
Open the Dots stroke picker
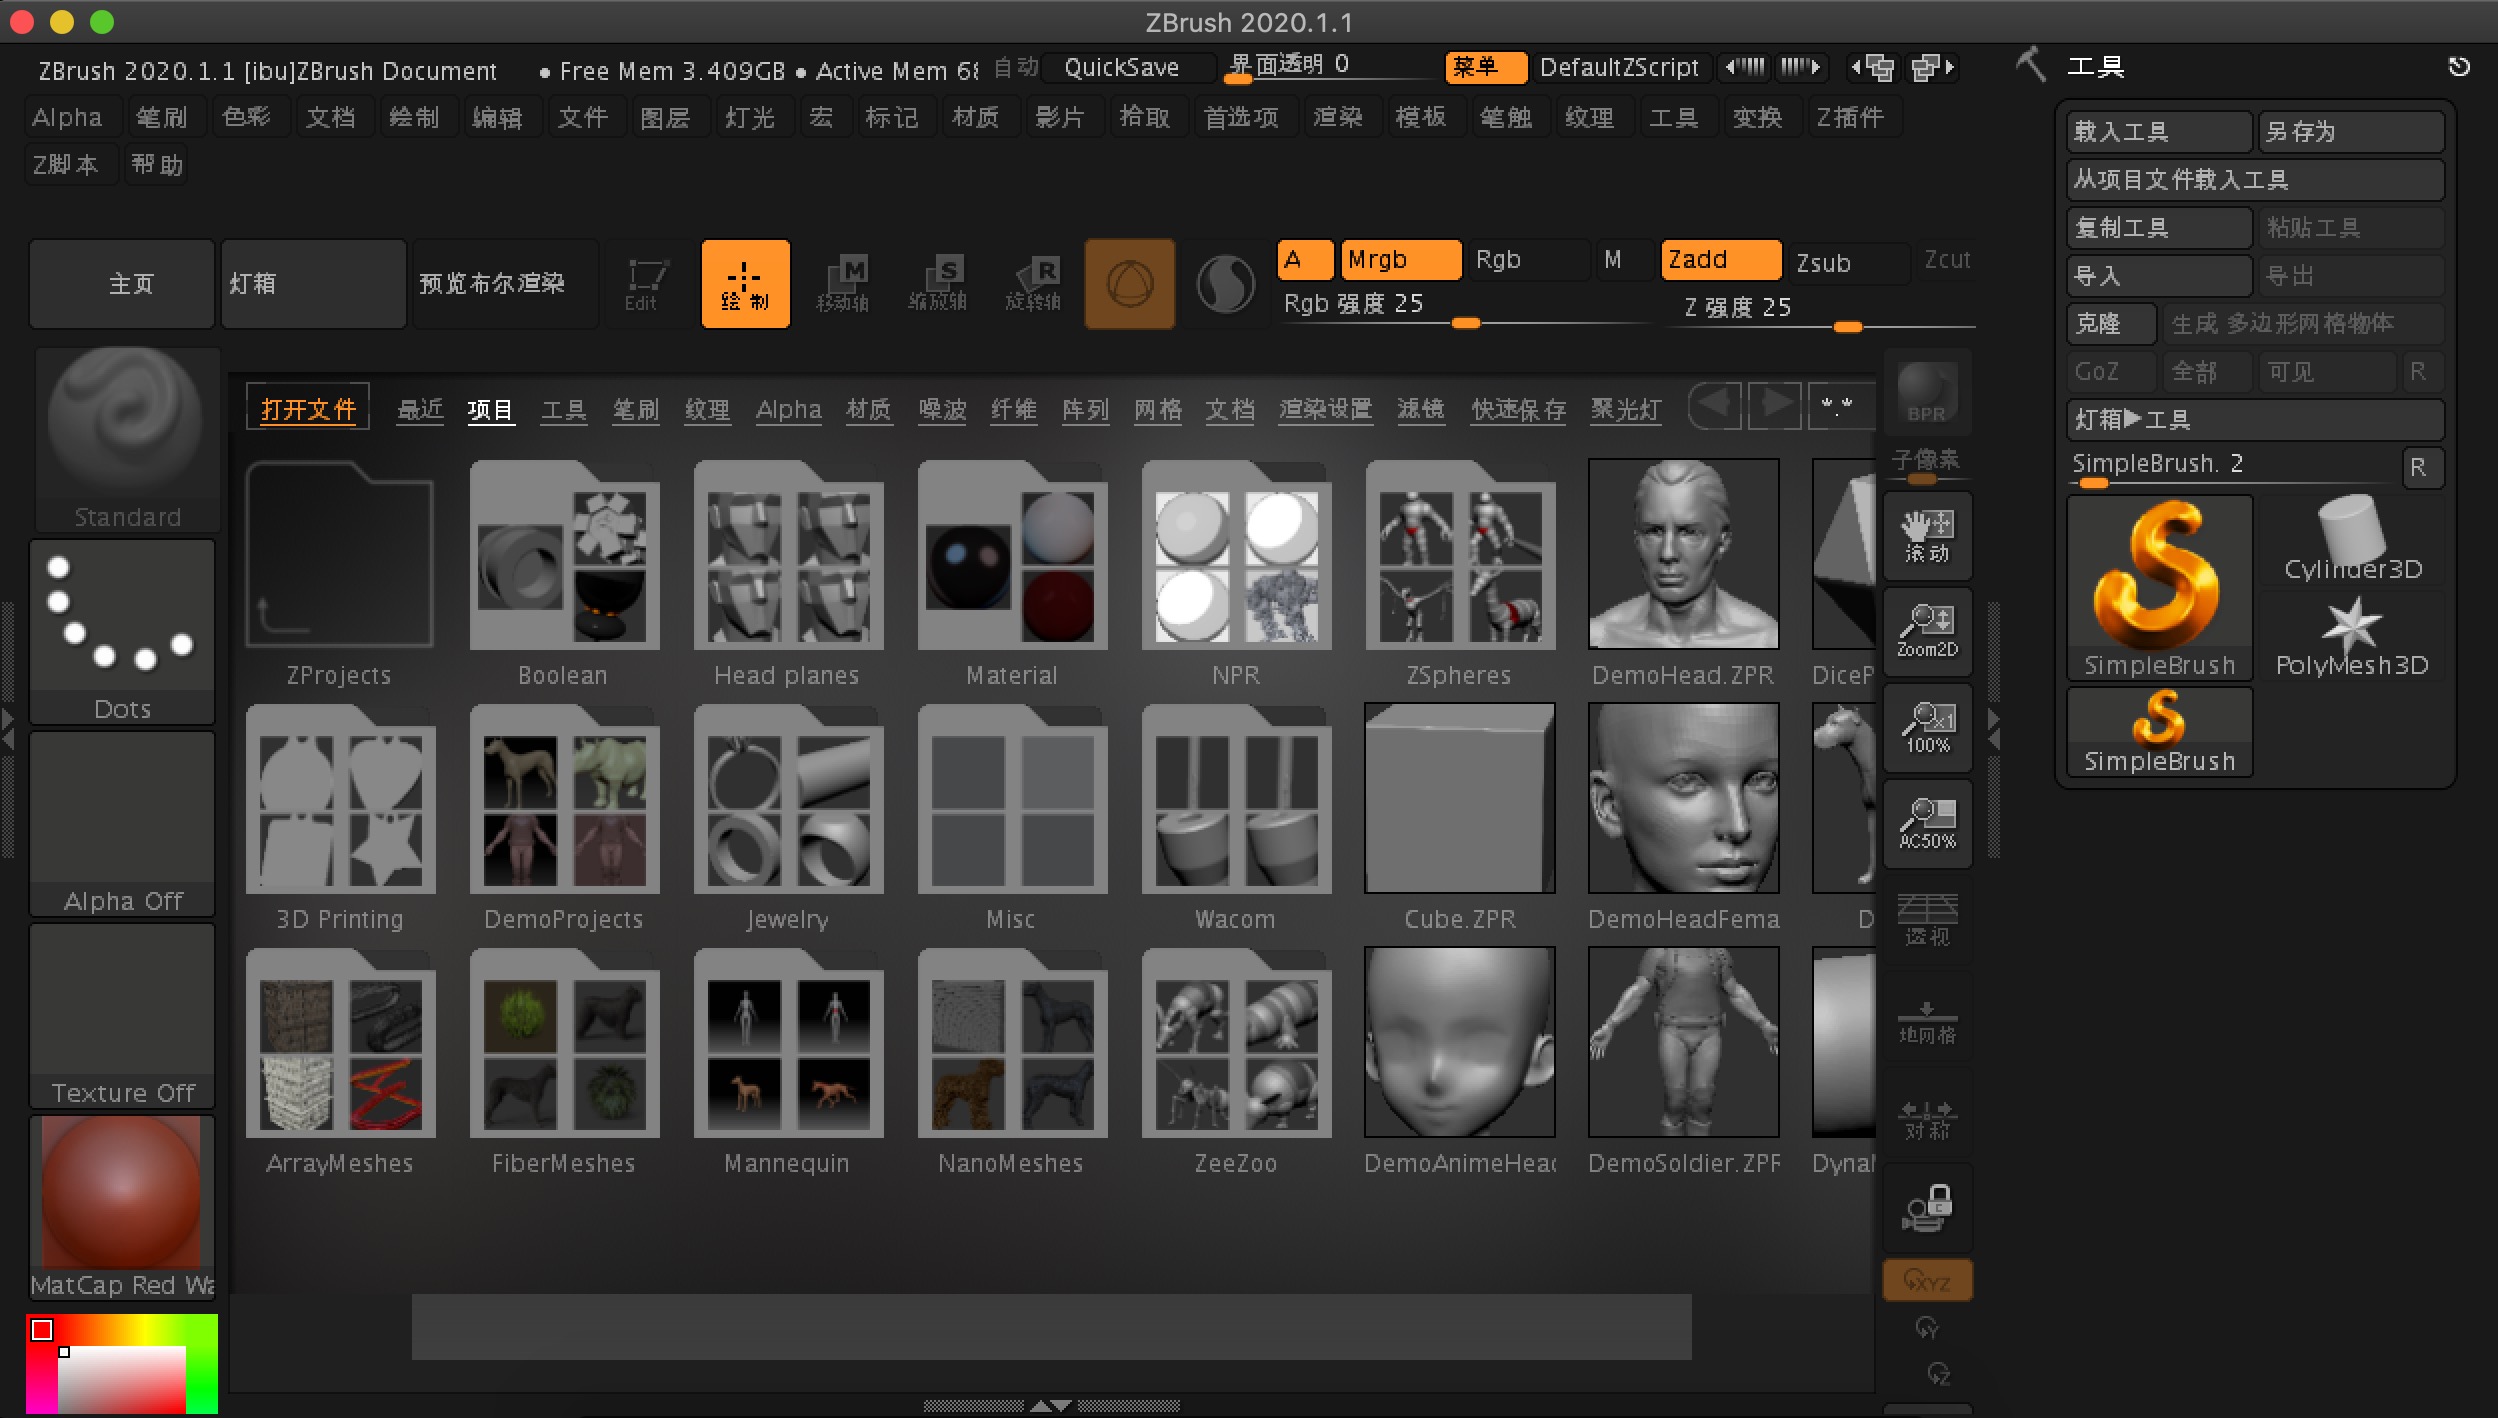[122, 631]
